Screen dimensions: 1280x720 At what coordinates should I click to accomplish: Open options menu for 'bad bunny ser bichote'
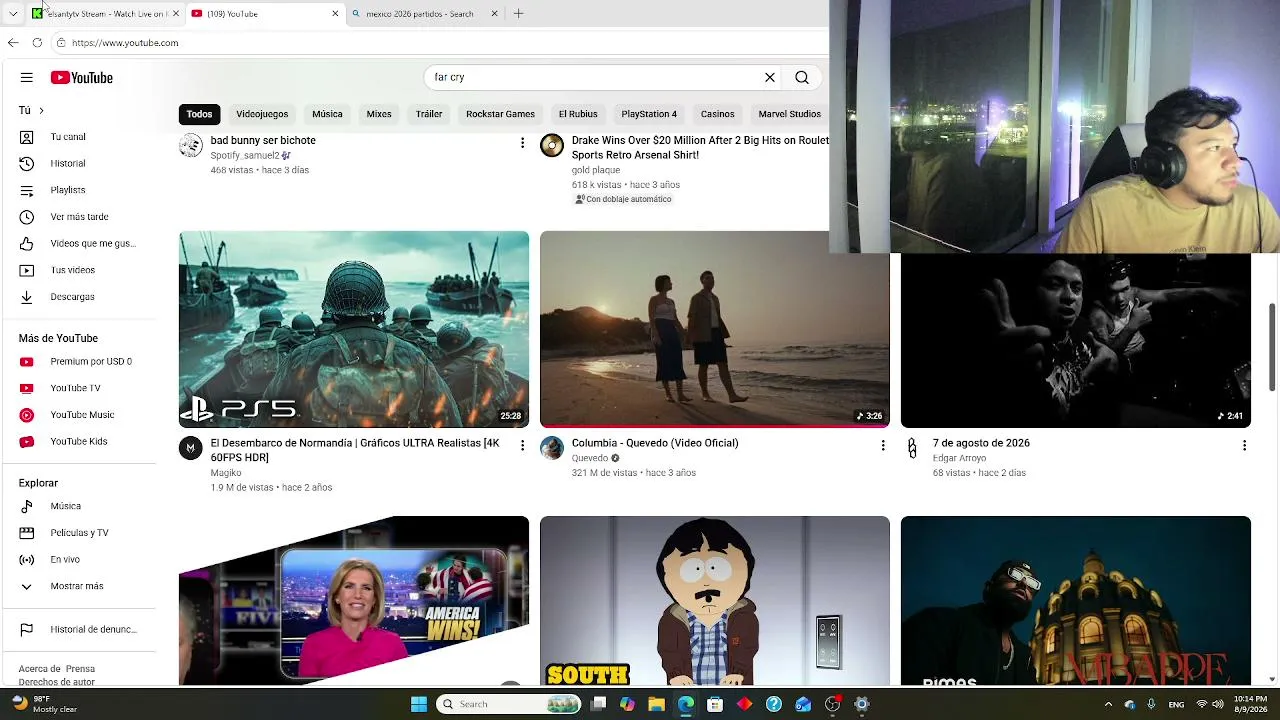tap(522, 144)
